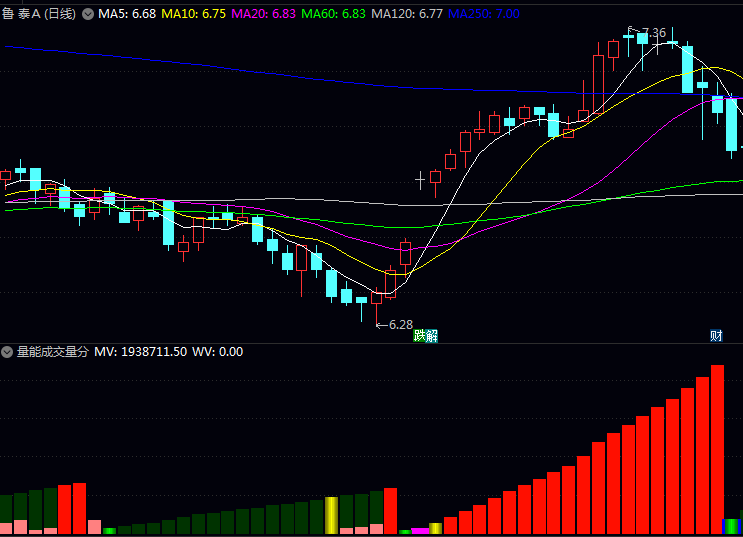Click the green MA60: 6.83 legend label

[x=333, y=14]
